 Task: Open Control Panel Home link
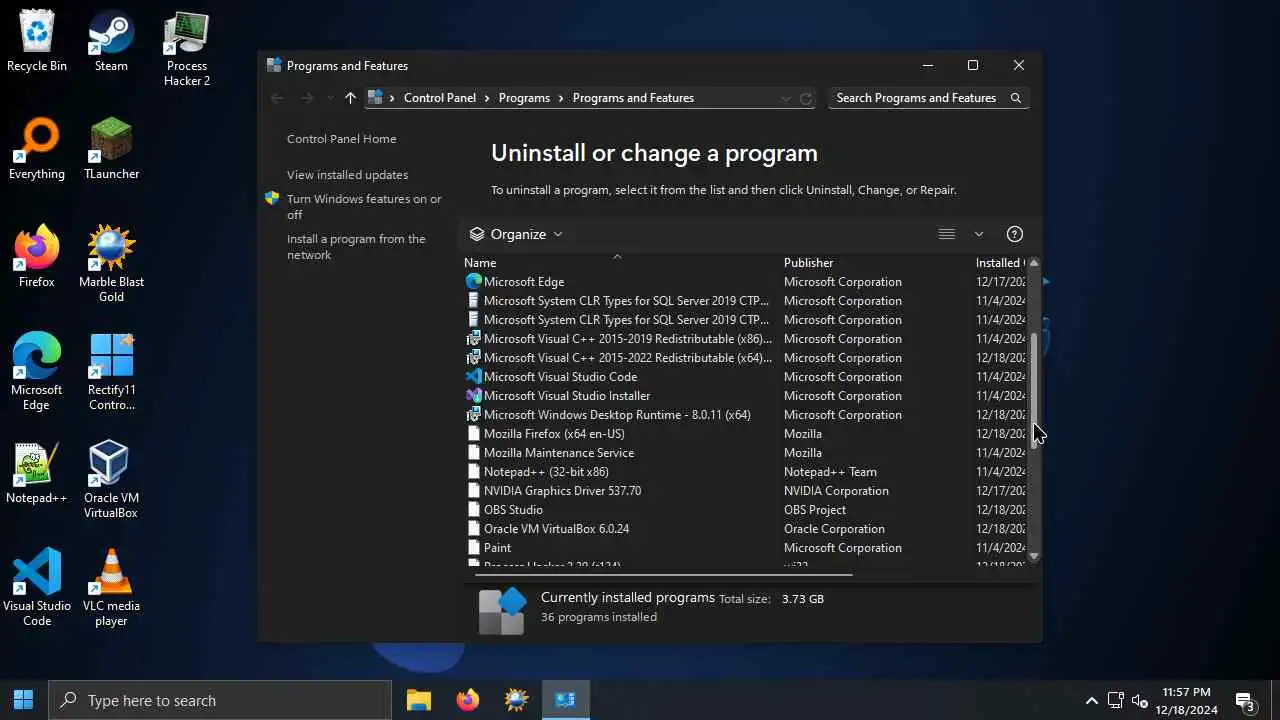pyautogui.click(x=342, y=139)
